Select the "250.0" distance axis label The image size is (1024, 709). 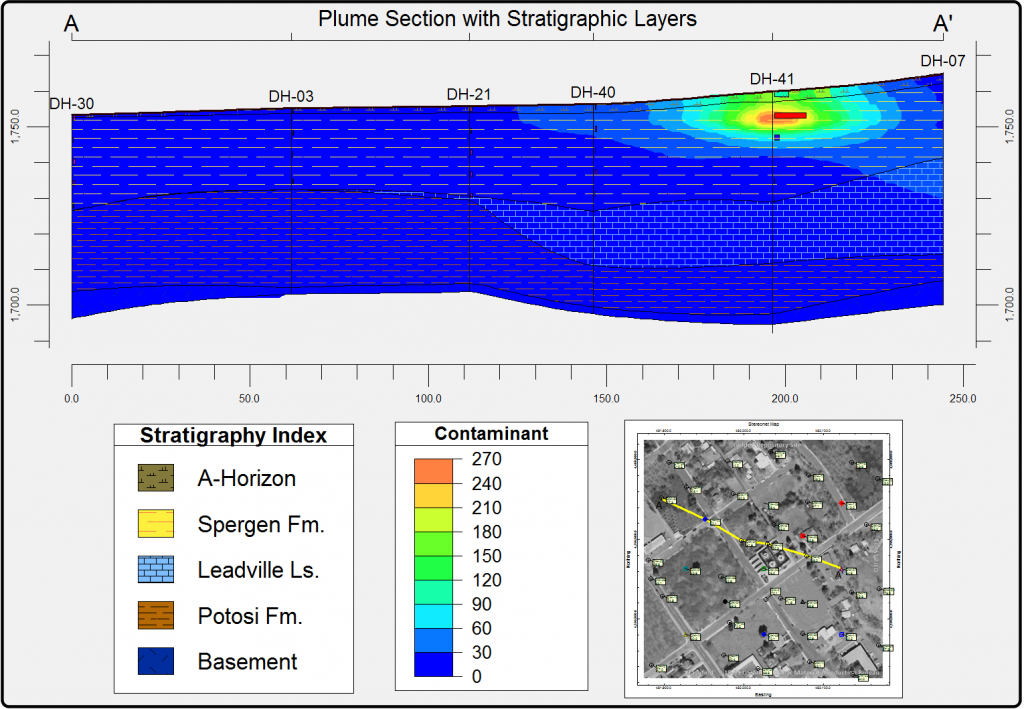[x=963, y=398]
